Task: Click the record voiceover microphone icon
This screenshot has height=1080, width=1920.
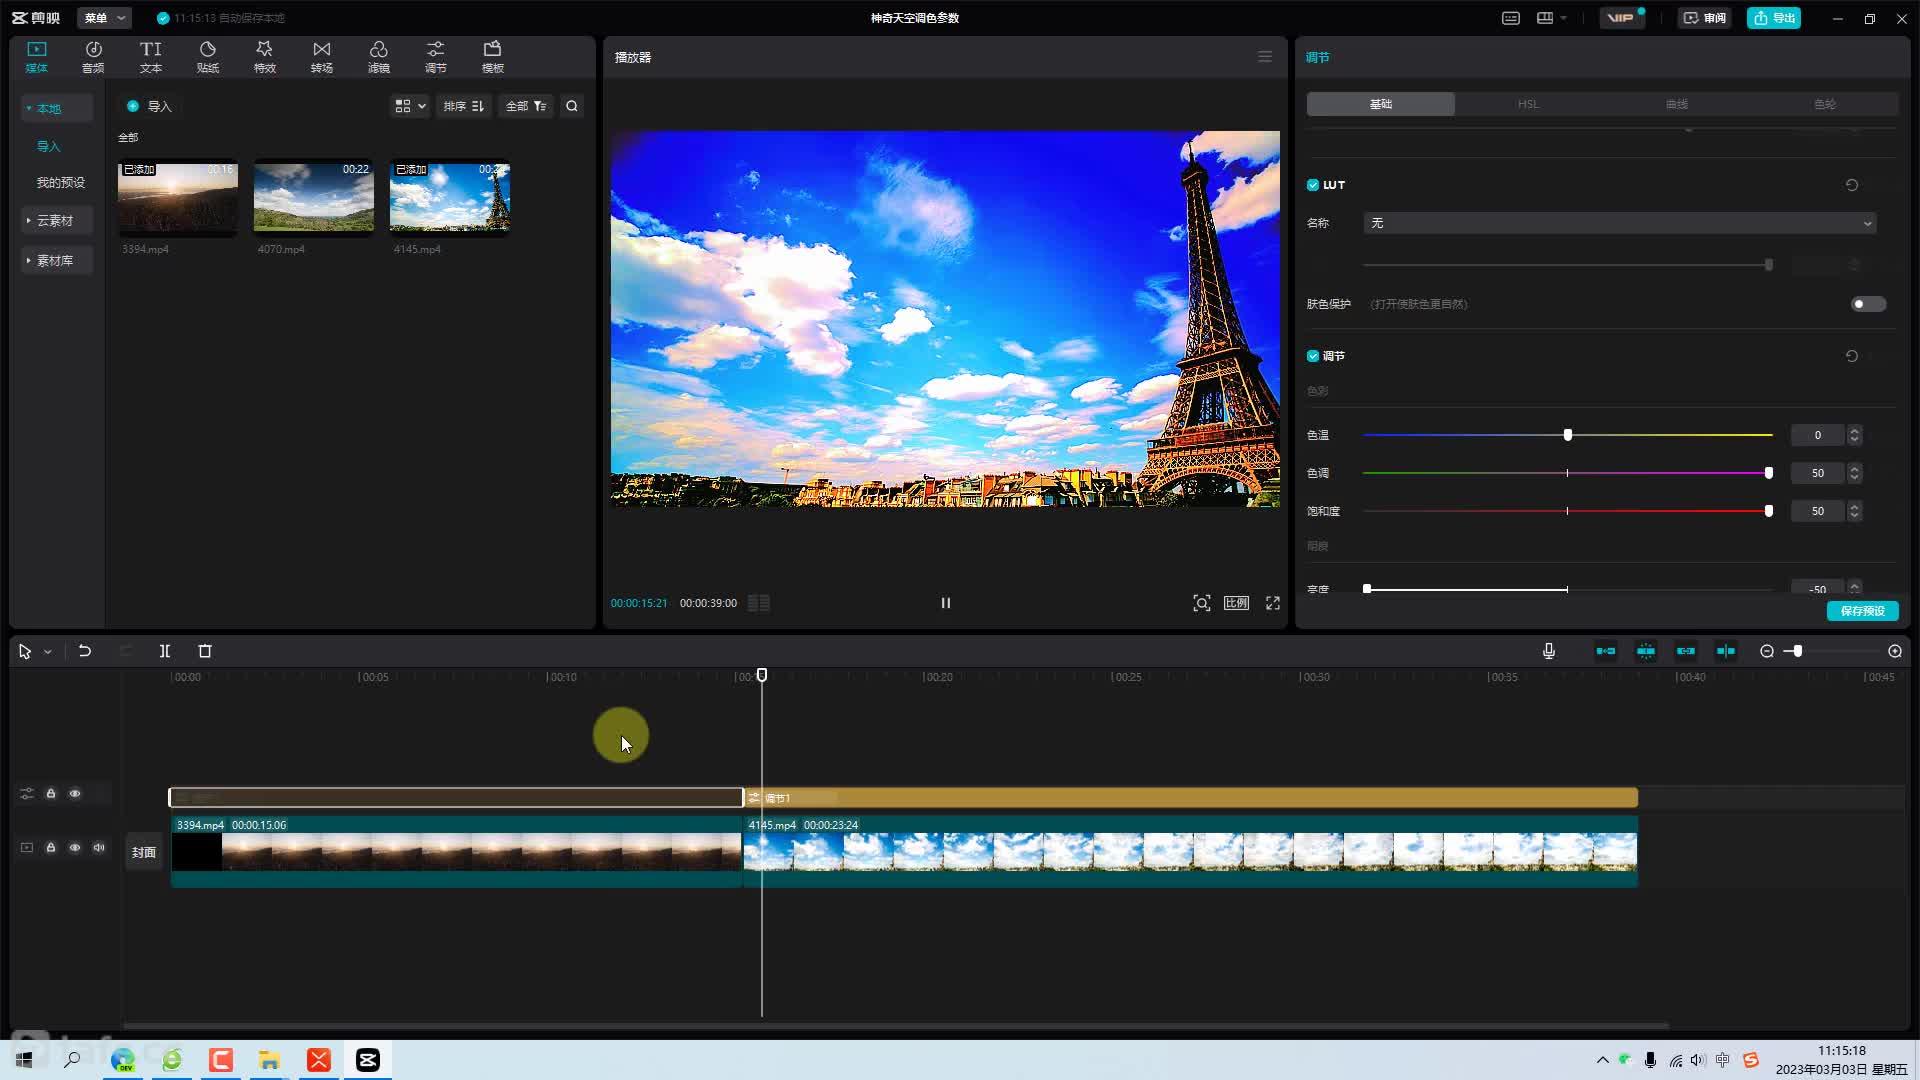Action: tap(1549, 651)
